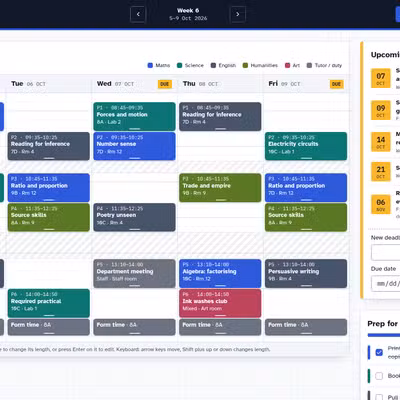Click the Prep for section heading
The height and width of the screenshot is (400, 400).
[383, 324]
